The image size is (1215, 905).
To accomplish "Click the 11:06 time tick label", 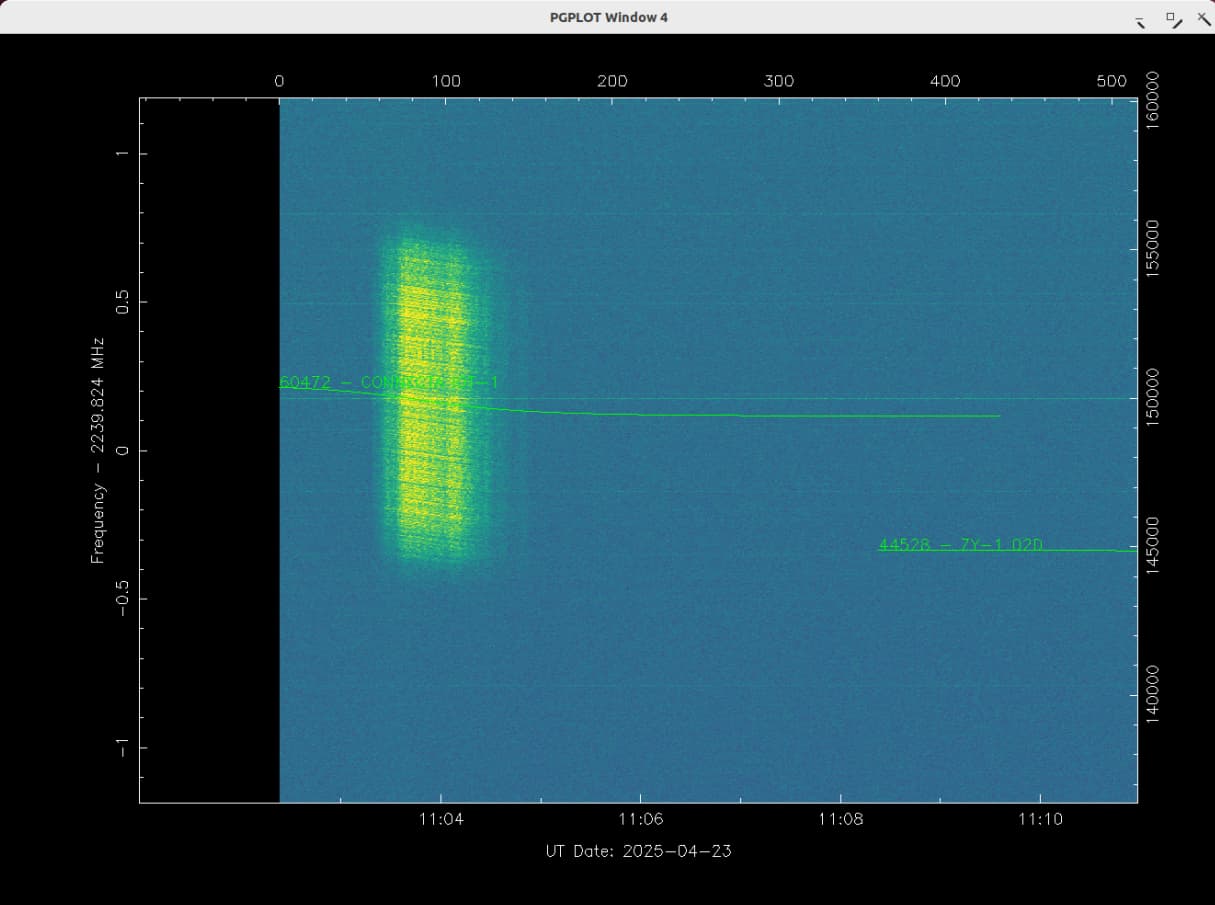I will pyautogui.click(x=640, y=819).
